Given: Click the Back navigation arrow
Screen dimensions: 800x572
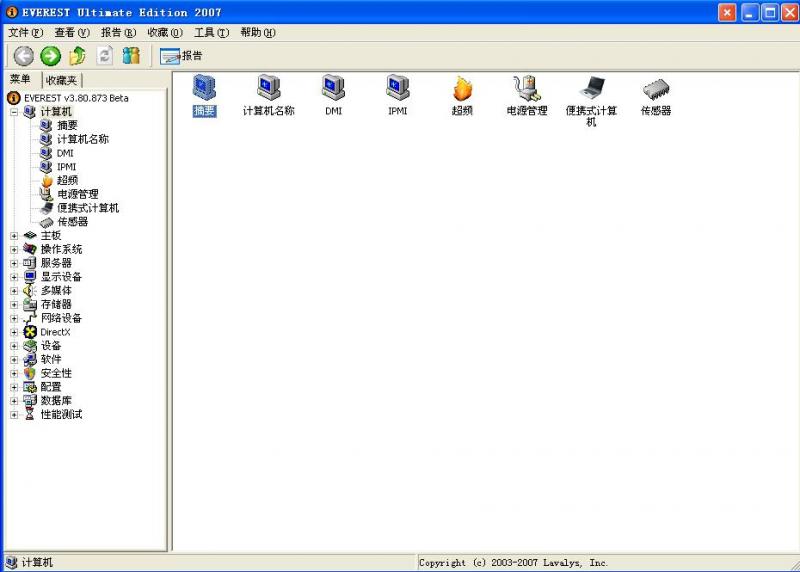Looking at the screenshot, I should pyautogui.click(x=23, y=56).
